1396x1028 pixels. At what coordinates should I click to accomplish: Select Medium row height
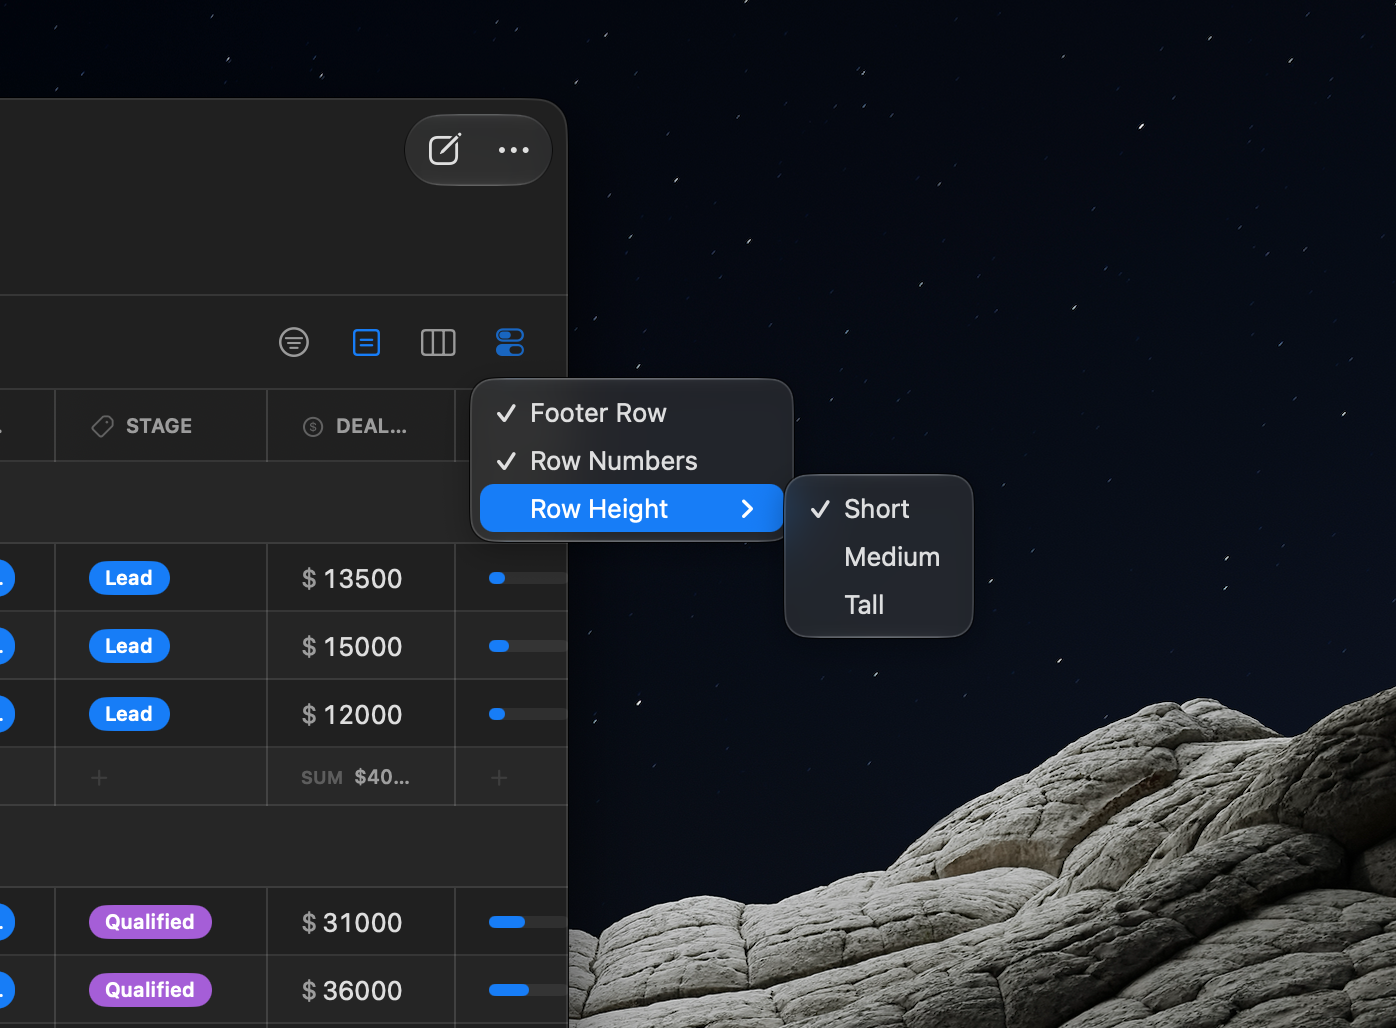[x=879, y=557]
